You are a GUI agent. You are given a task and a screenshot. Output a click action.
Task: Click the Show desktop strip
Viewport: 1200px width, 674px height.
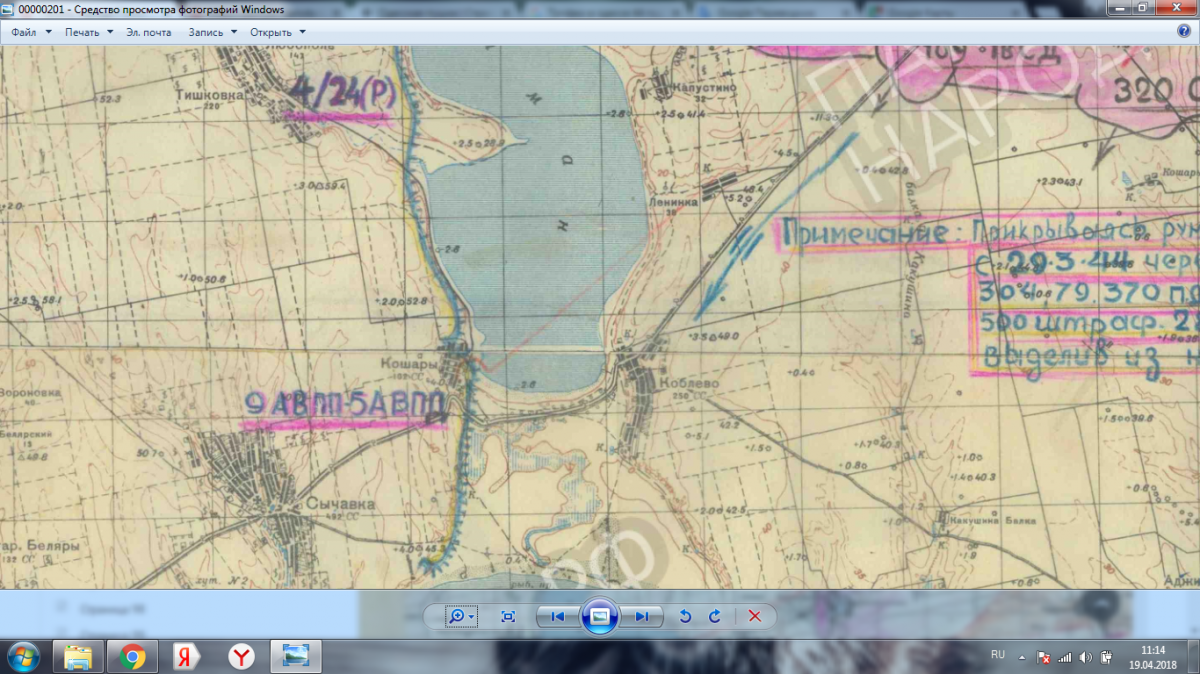[x=1193, y=657]
